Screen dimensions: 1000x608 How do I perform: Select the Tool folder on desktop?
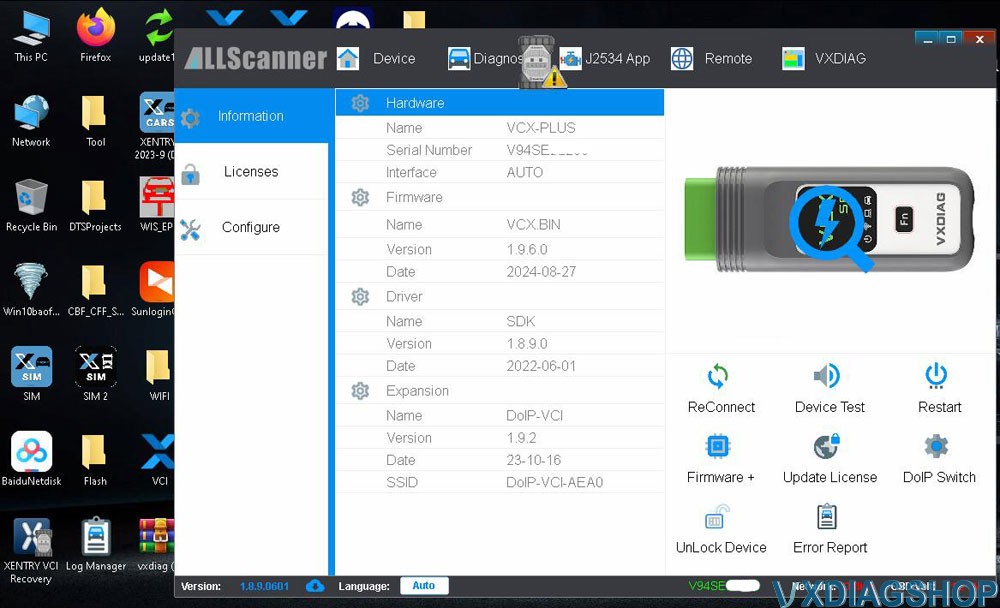tap(95, 121)
